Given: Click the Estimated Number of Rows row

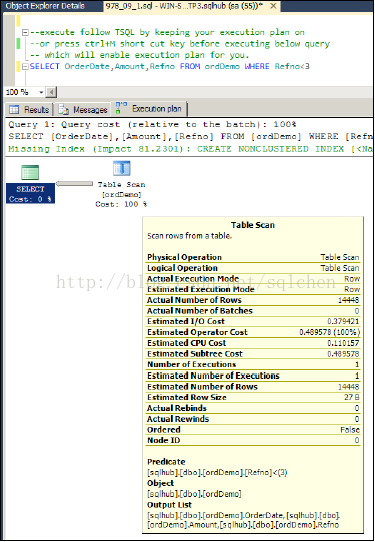Looking at the screenshot, I should click(253, 386).
